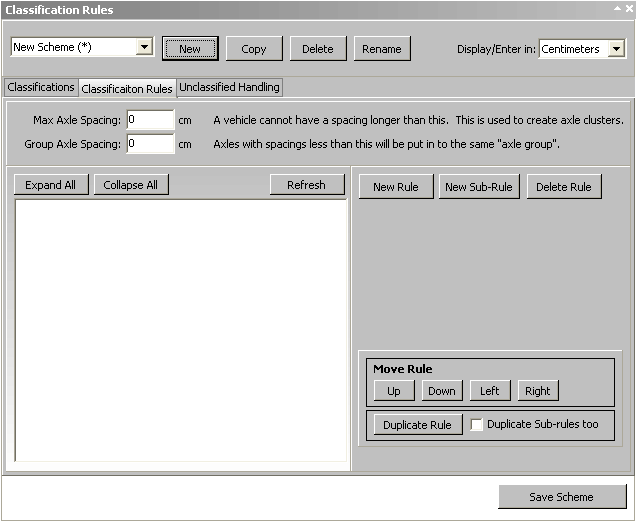
Task: Rename the current scheme
Action: pos(382,48)
